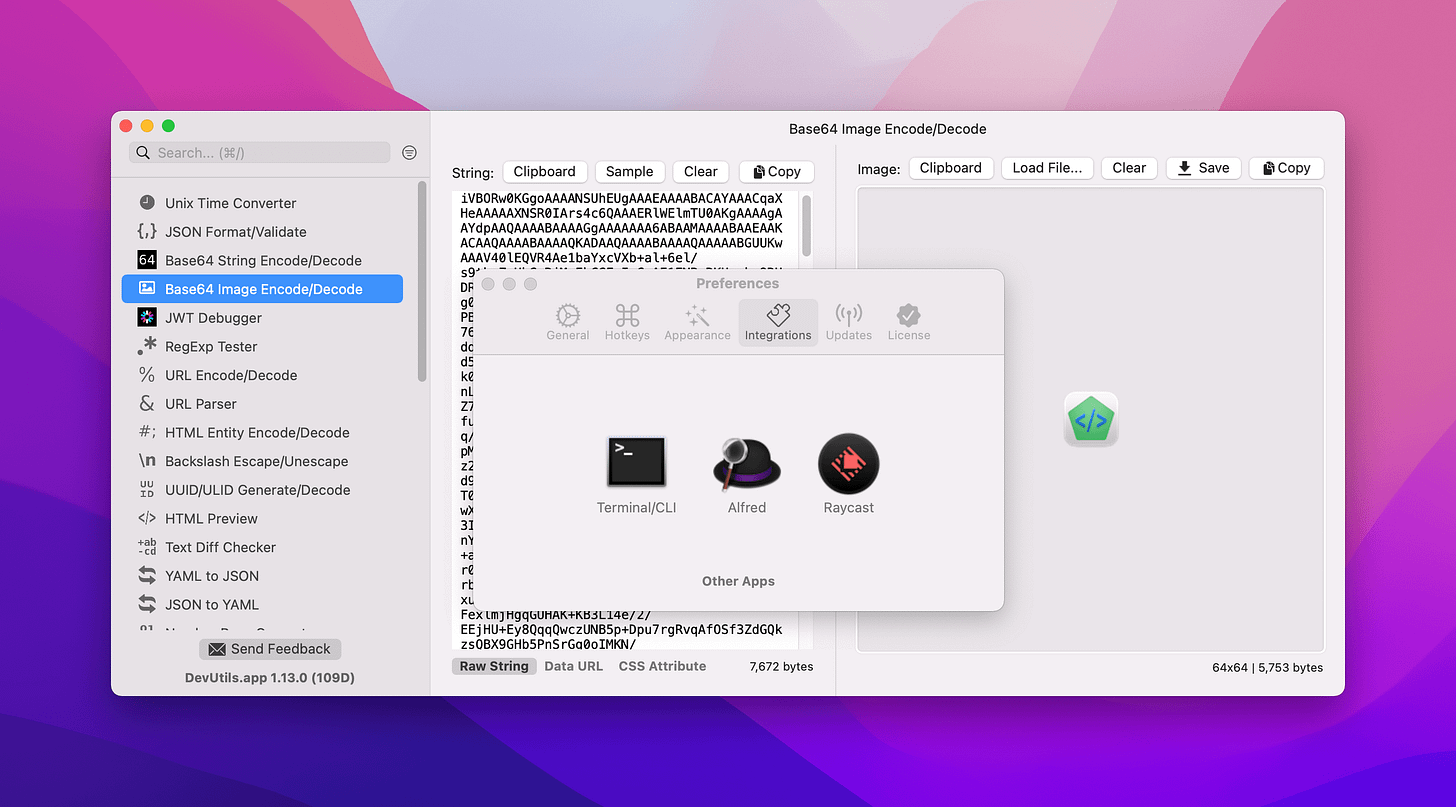The image size is (1456, 807).
Task: Select JSON Format/Validate in the sidebar
Action: [262, 231]
